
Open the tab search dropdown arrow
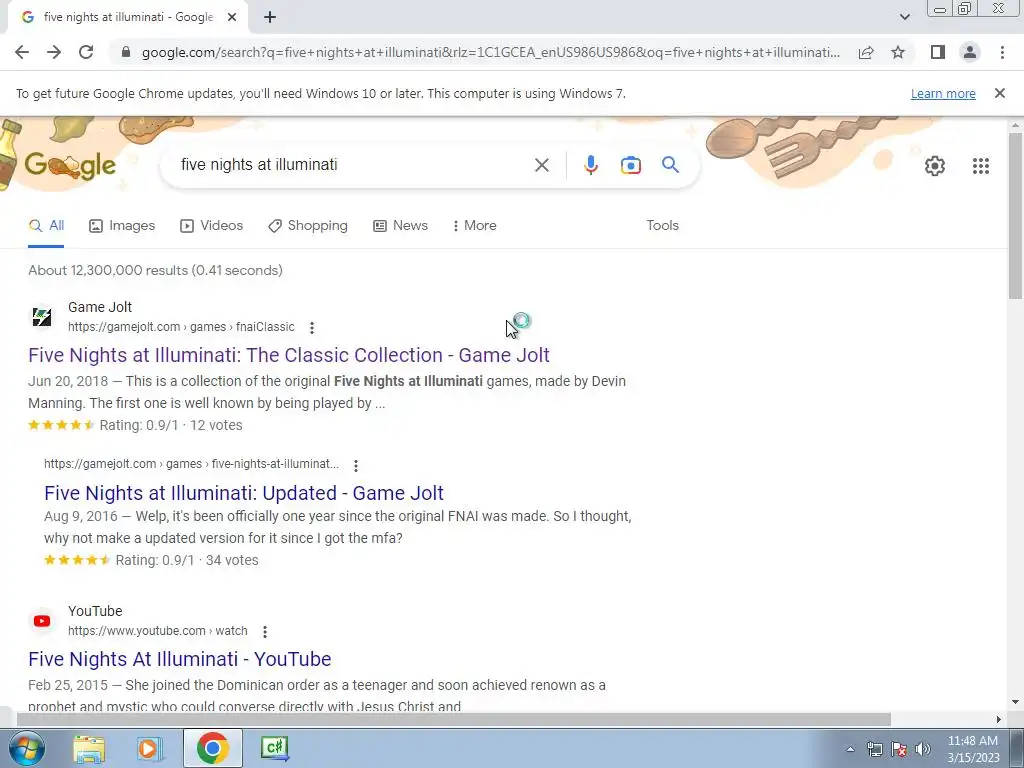click(904, 17)
